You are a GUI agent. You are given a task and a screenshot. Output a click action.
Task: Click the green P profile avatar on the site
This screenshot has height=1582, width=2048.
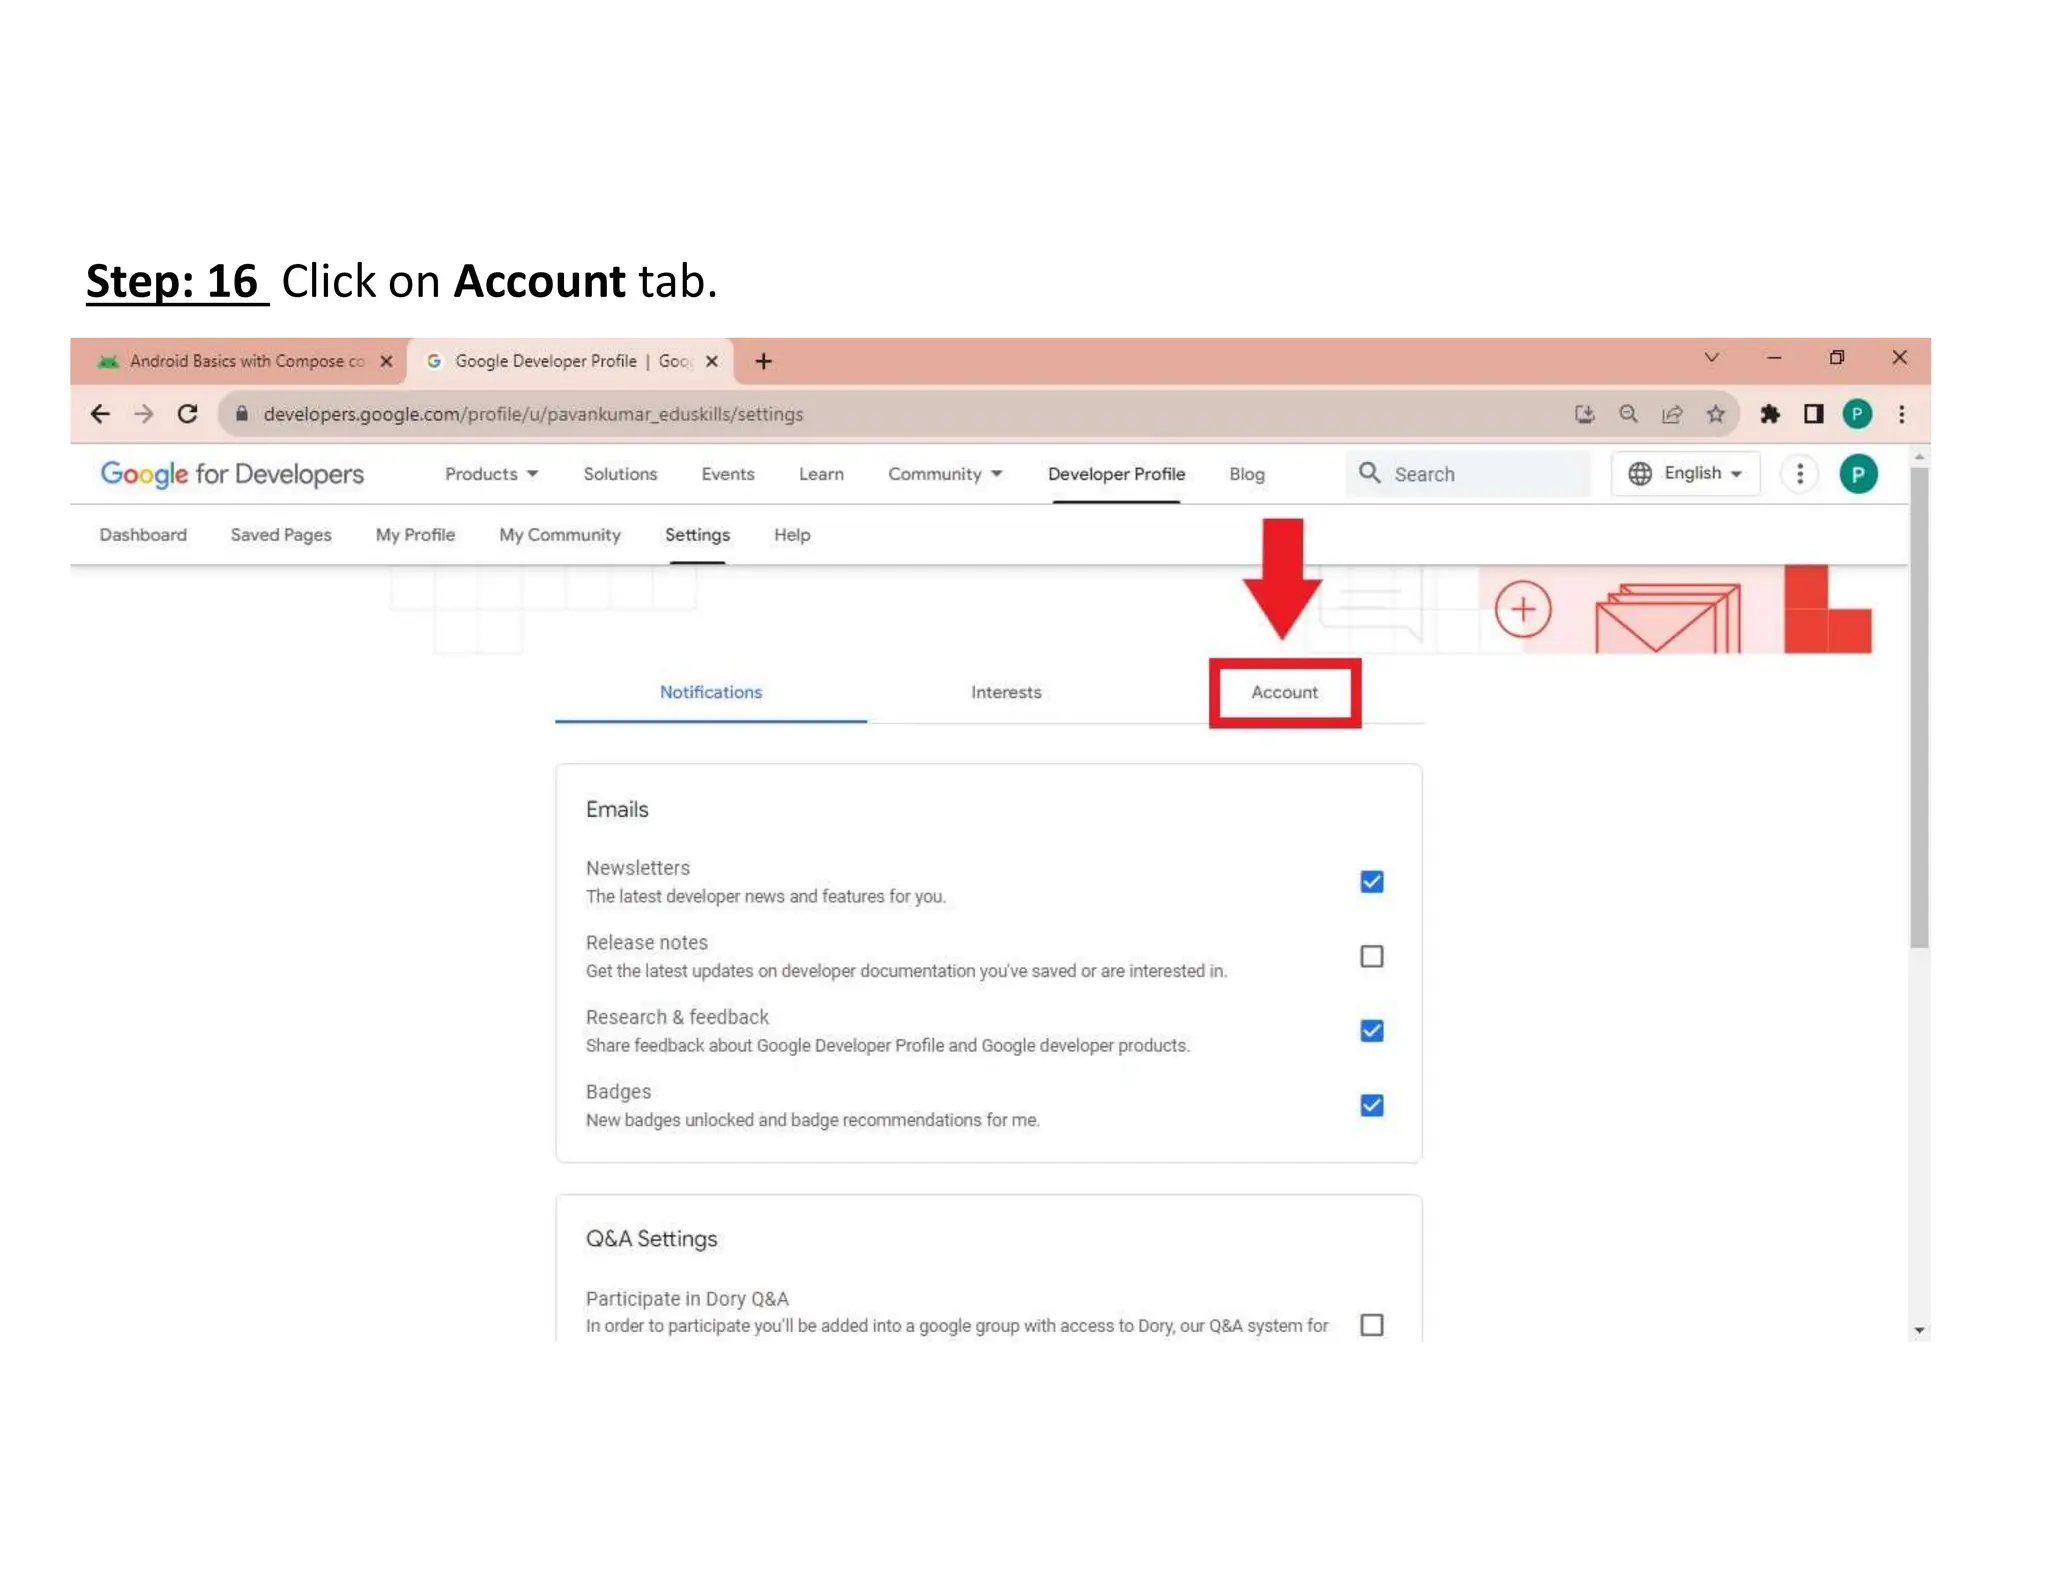tap(1858, 474)
